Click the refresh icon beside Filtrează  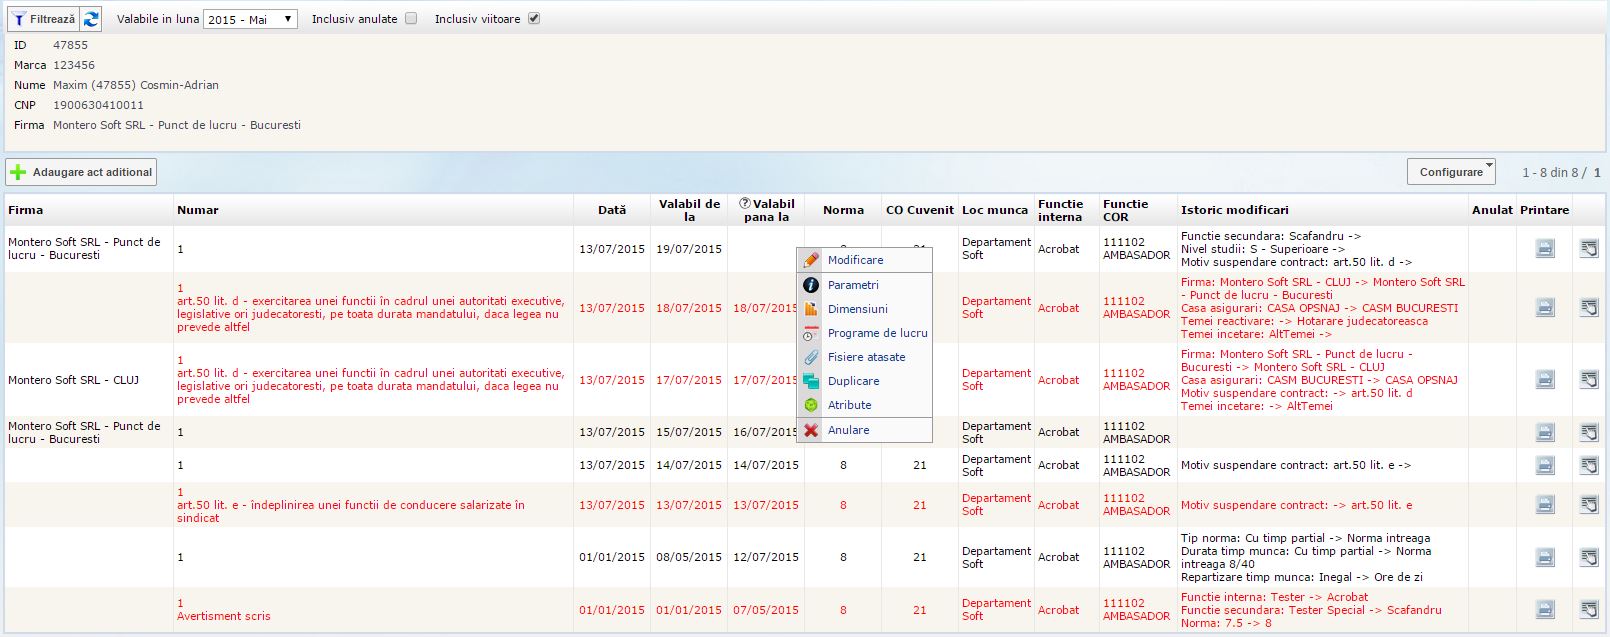[x=91, y=19]
